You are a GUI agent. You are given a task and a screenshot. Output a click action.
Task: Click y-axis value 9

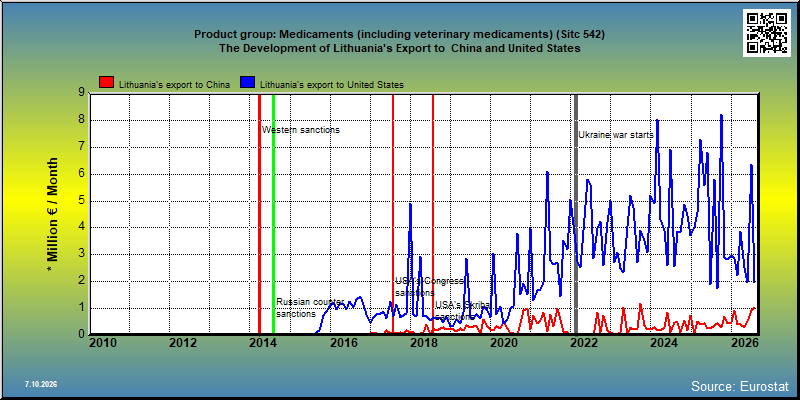click(x=81, y=93)
